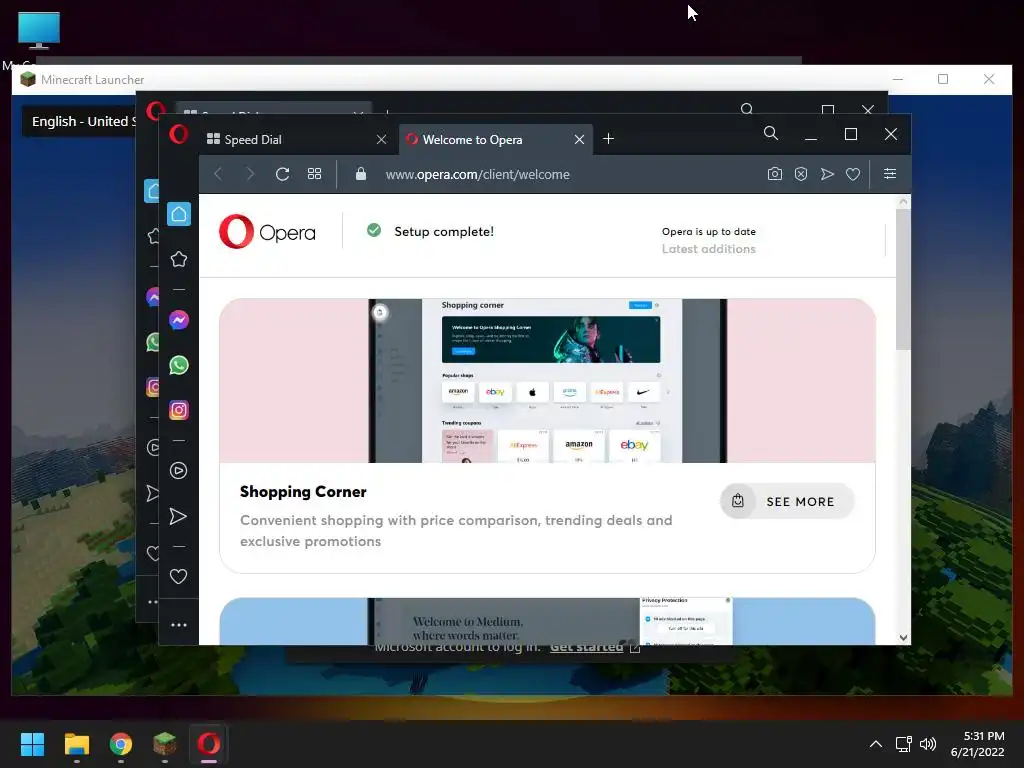
Task: Click Get started link in Minecraft Launcher
Action: click(586, 648)
